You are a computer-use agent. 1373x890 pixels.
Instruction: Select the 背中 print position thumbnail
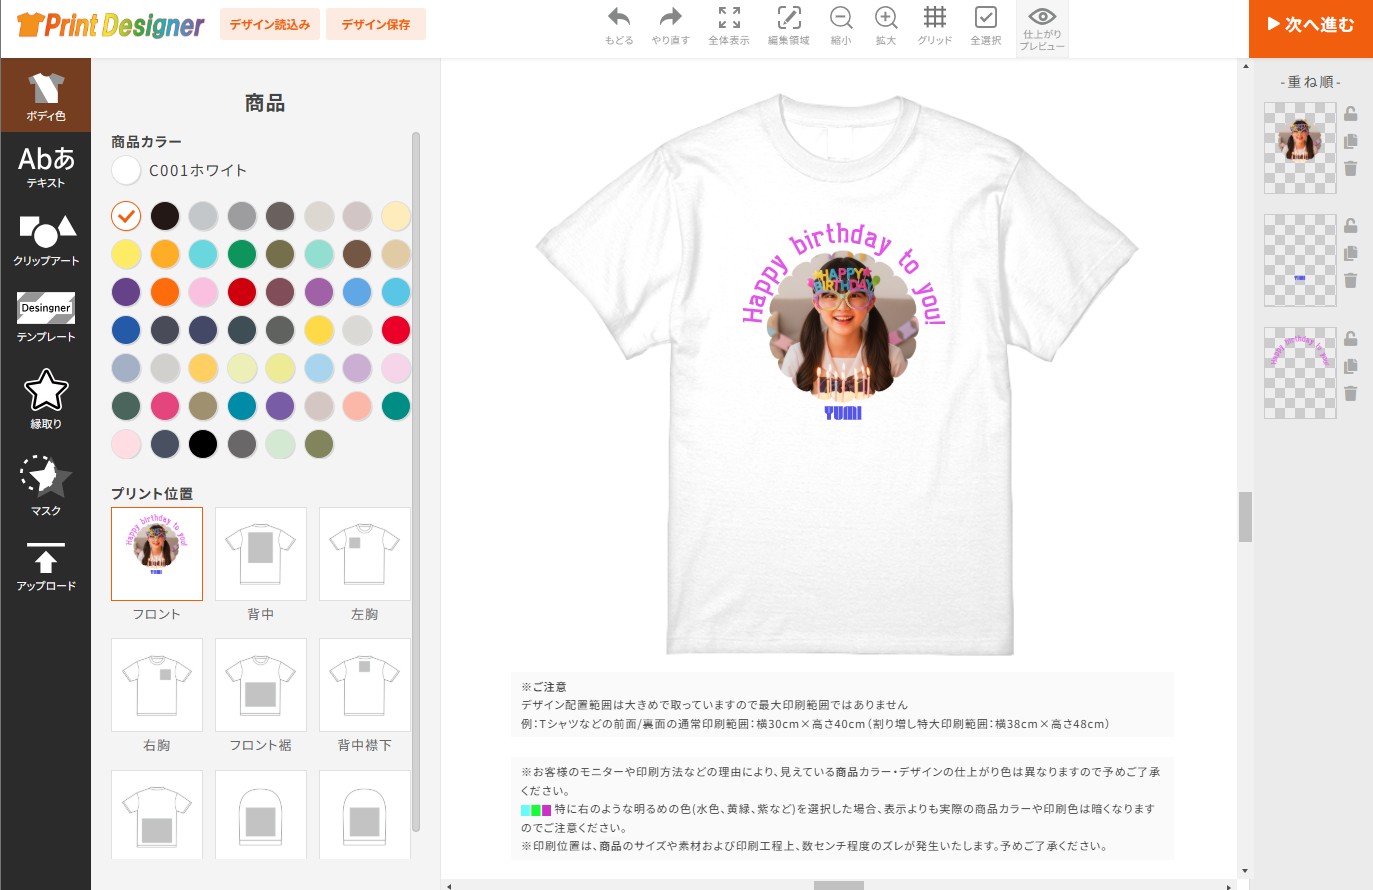click(x=261, y=553)
